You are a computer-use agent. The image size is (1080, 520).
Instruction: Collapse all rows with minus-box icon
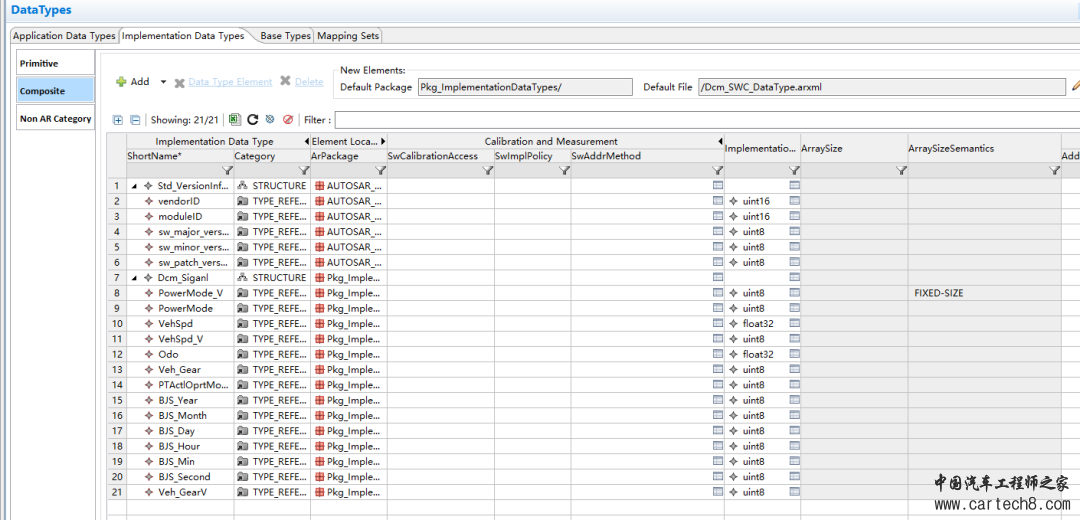[x=135, y=120]
